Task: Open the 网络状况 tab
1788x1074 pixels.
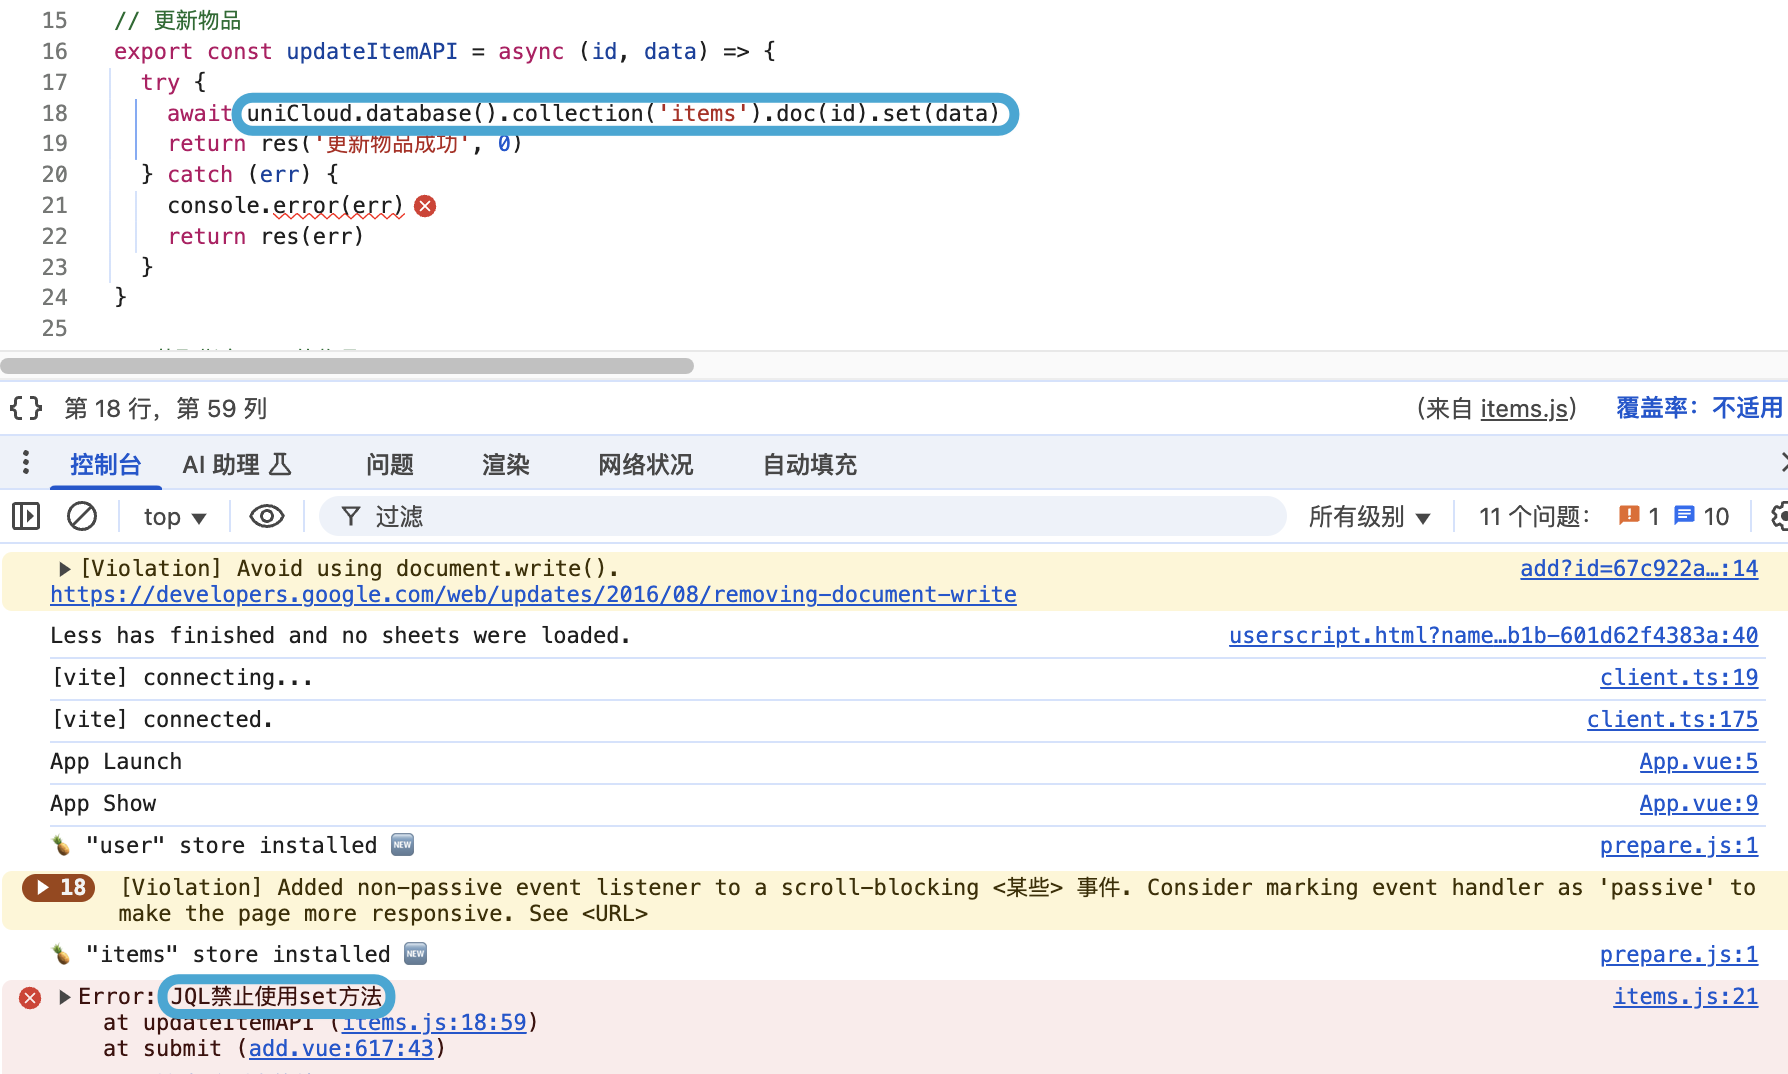Action: tap(645, 464)
